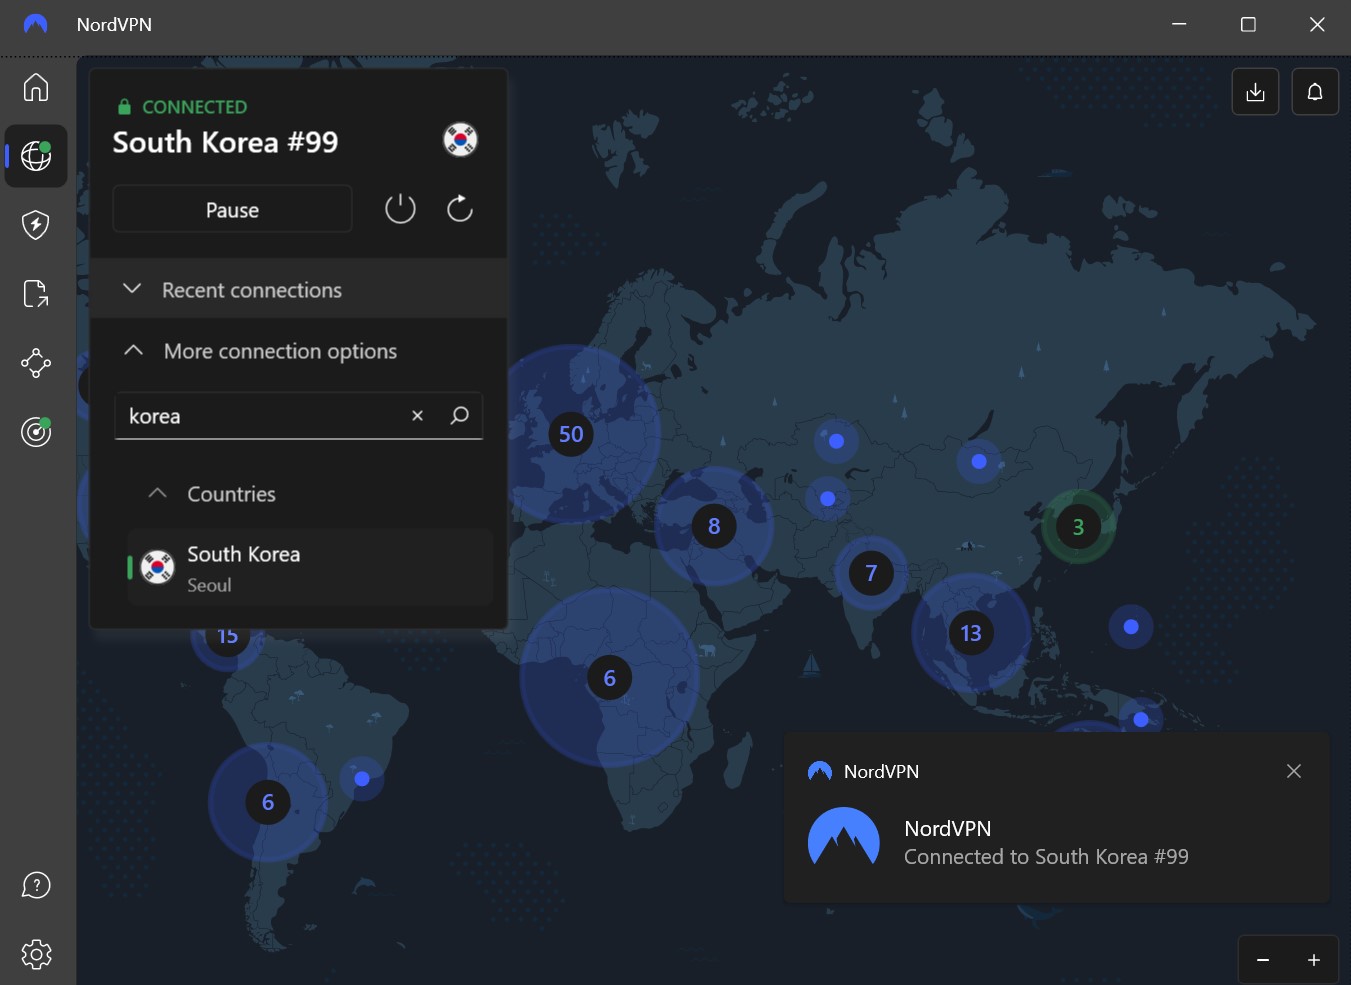Open Meshnet from the sidebar

36,363
